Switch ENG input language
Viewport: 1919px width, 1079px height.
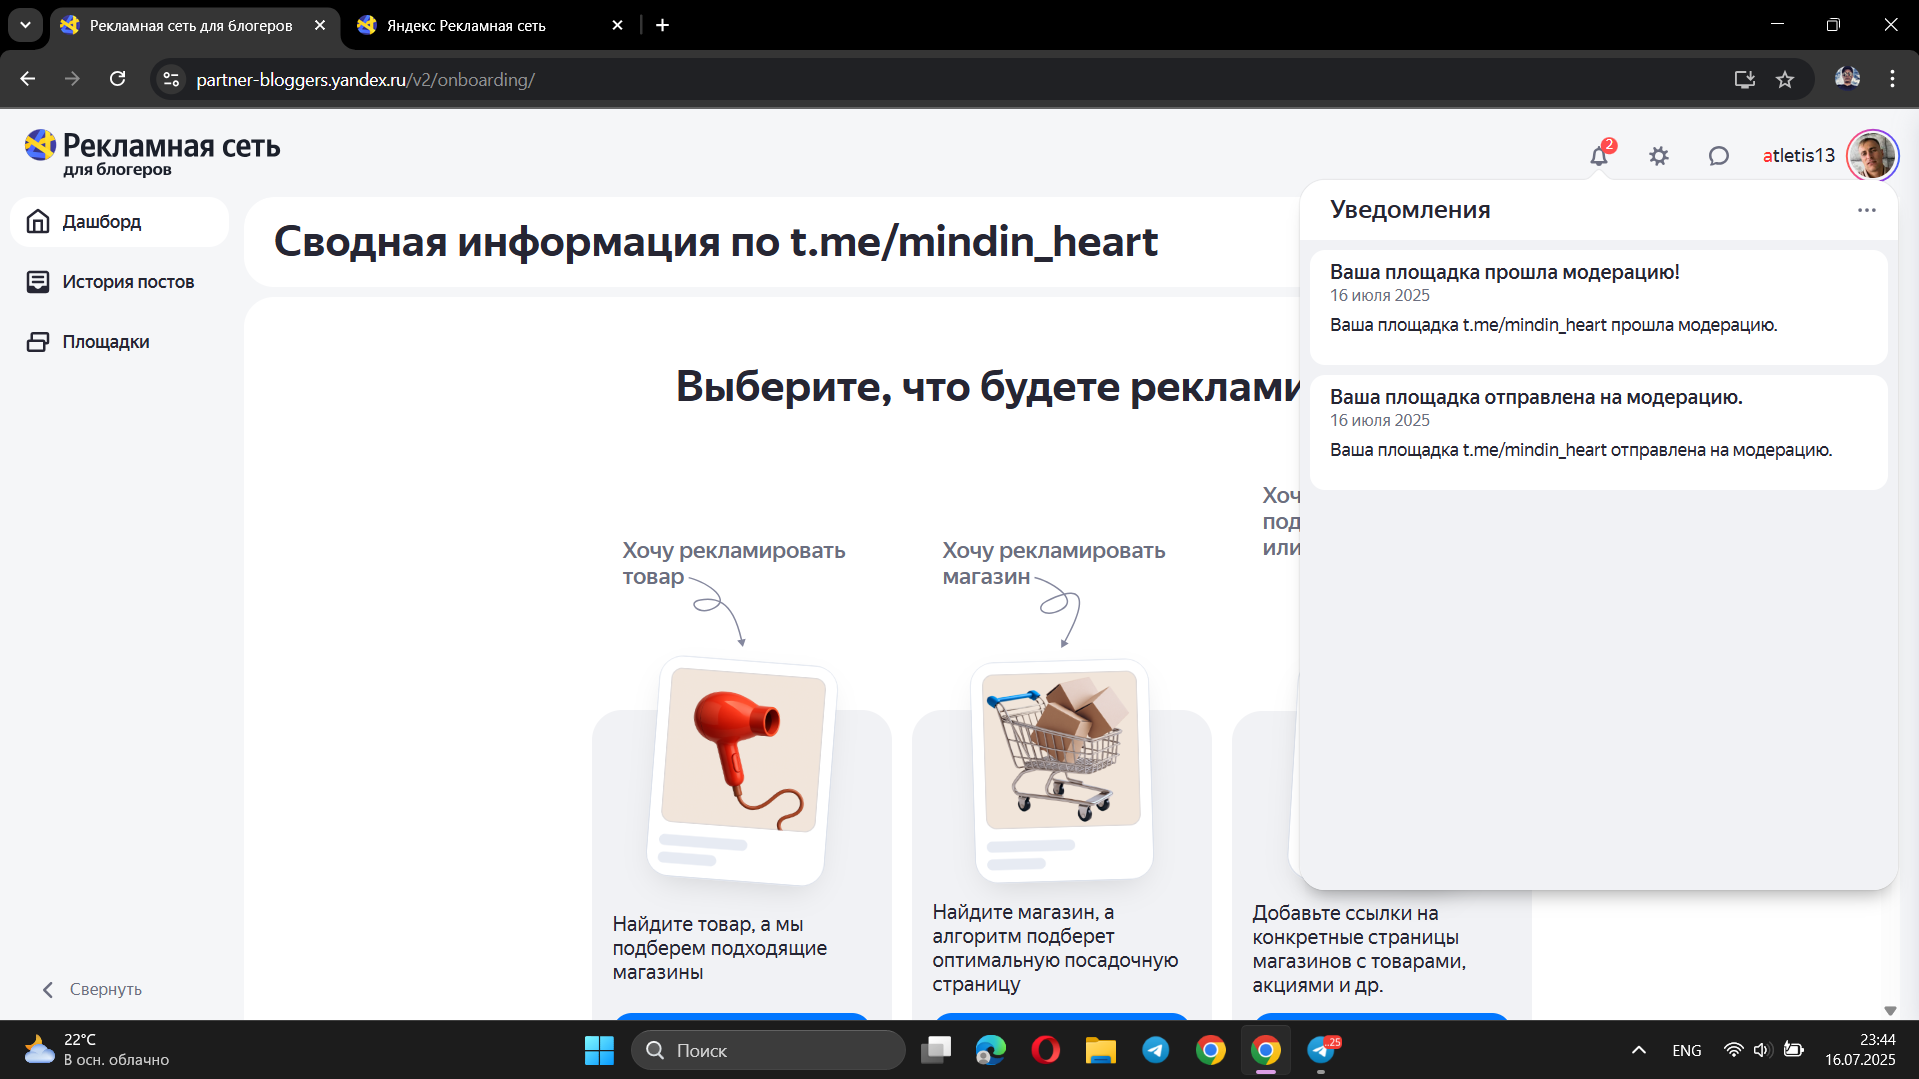coord(1686,1050)
